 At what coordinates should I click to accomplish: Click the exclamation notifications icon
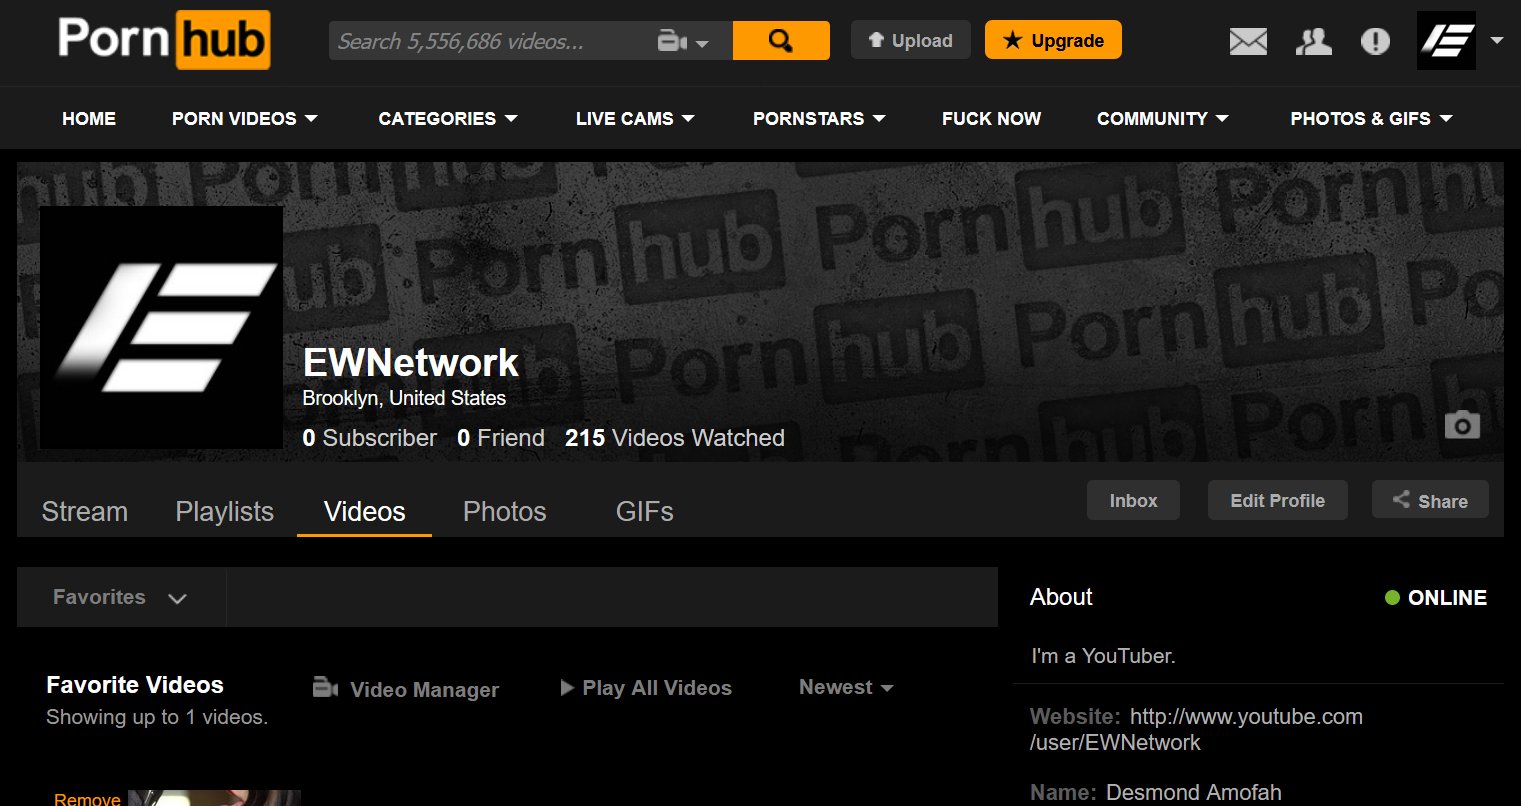[1376, 41]
